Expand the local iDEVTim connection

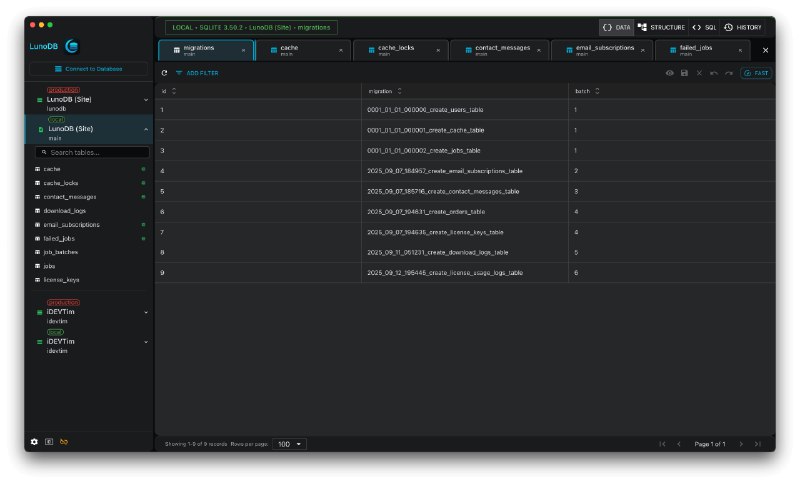[x=146, y=342]
